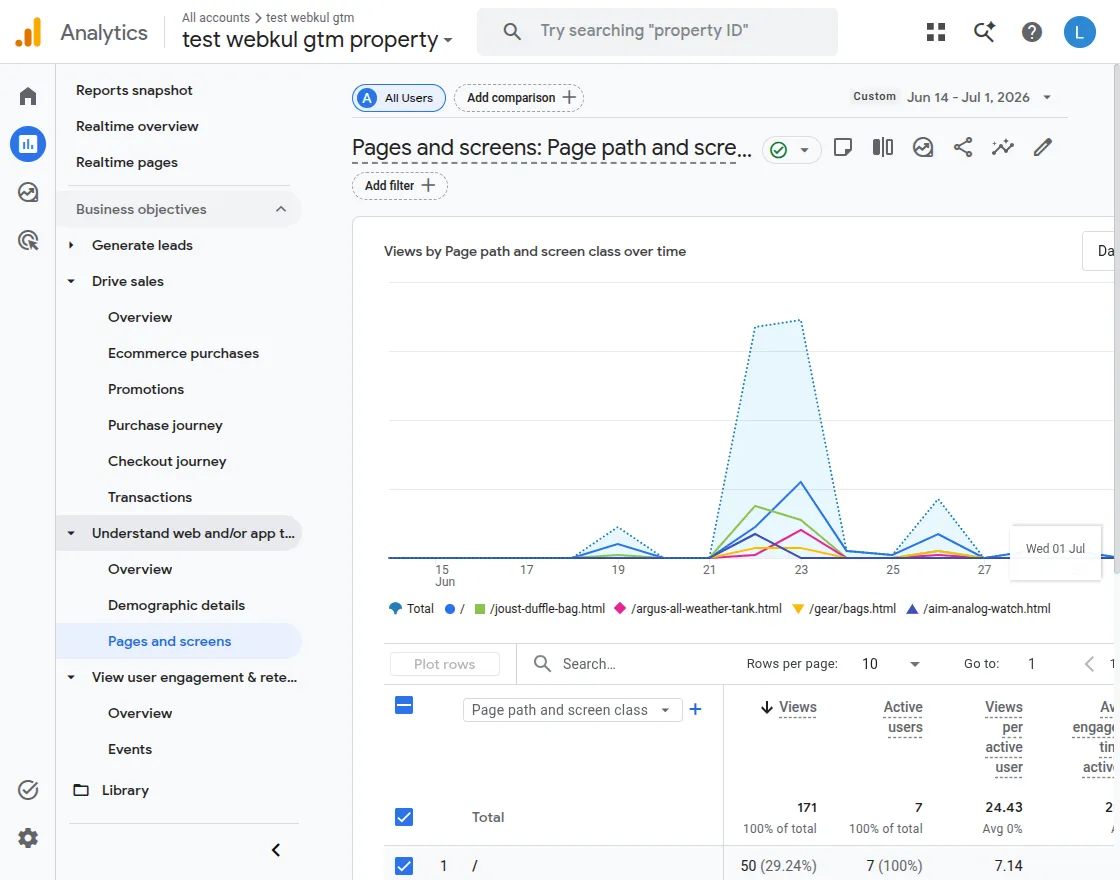Share this report icon
The image size is (1120, 880).
[x=963, y=148]
